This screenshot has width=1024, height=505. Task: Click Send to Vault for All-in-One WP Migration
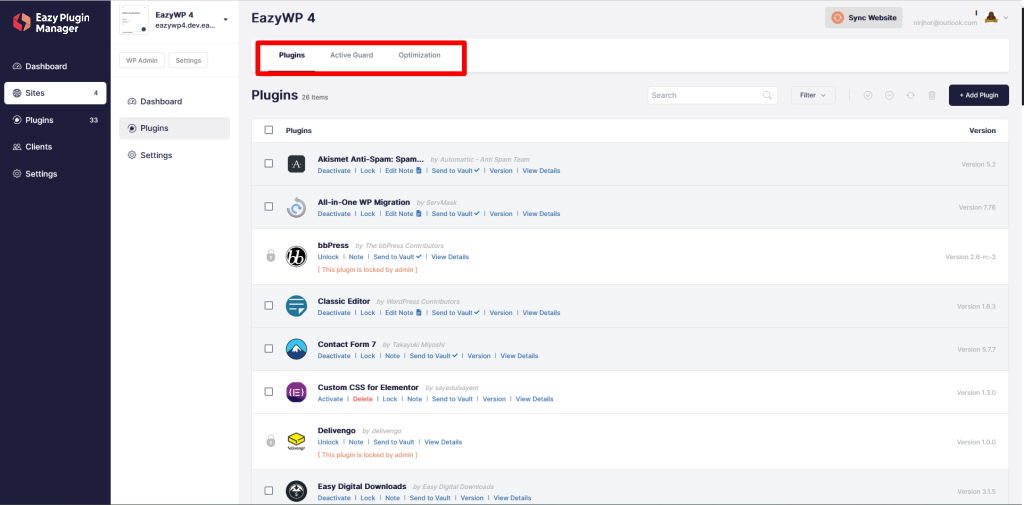455,214
